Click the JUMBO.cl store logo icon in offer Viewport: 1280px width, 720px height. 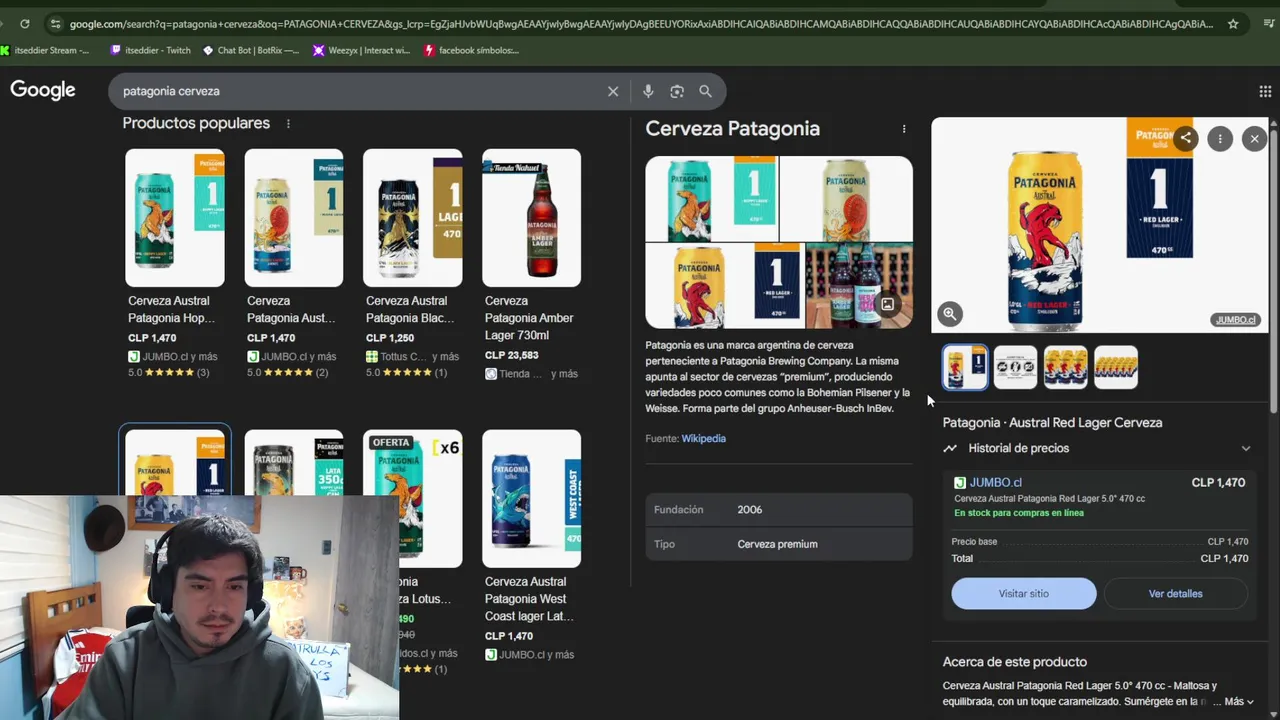tap(960, 483)
